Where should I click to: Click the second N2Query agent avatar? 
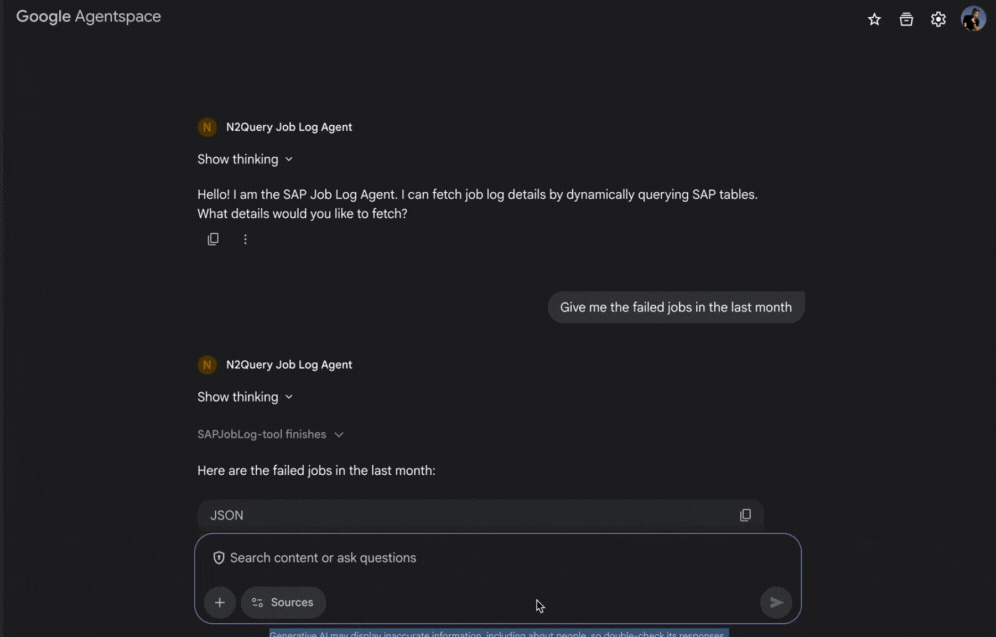(207, 365)
